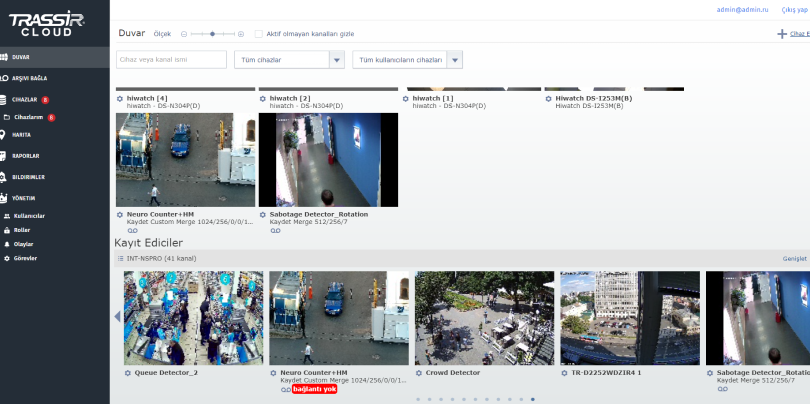Open Queue Detector_2 supermarket camera thumbnail

193,318
